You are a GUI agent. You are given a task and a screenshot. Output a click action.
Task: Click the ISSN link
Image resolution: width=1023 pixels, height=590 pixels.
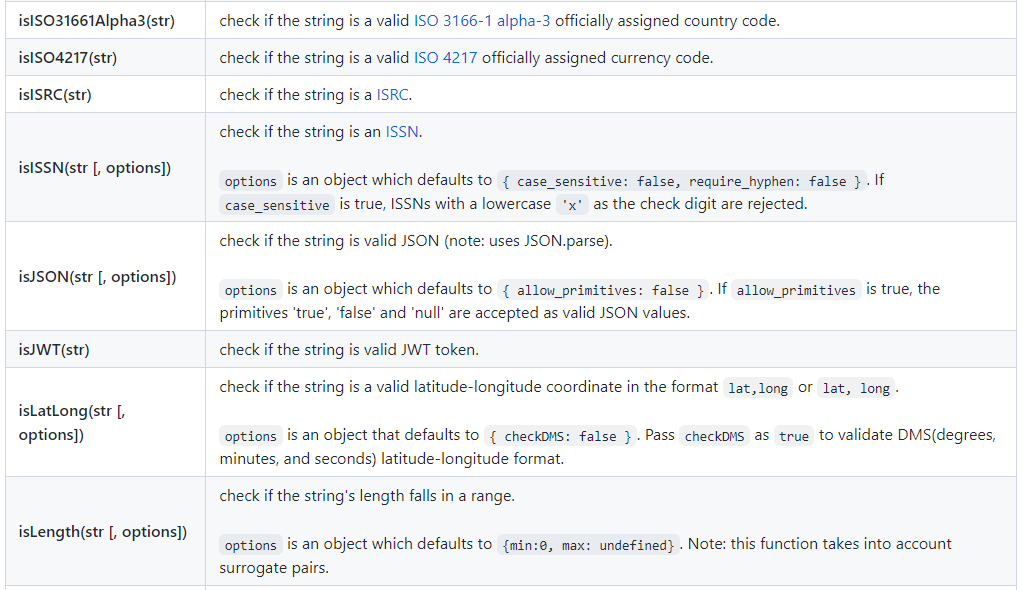tap(402, 132)
